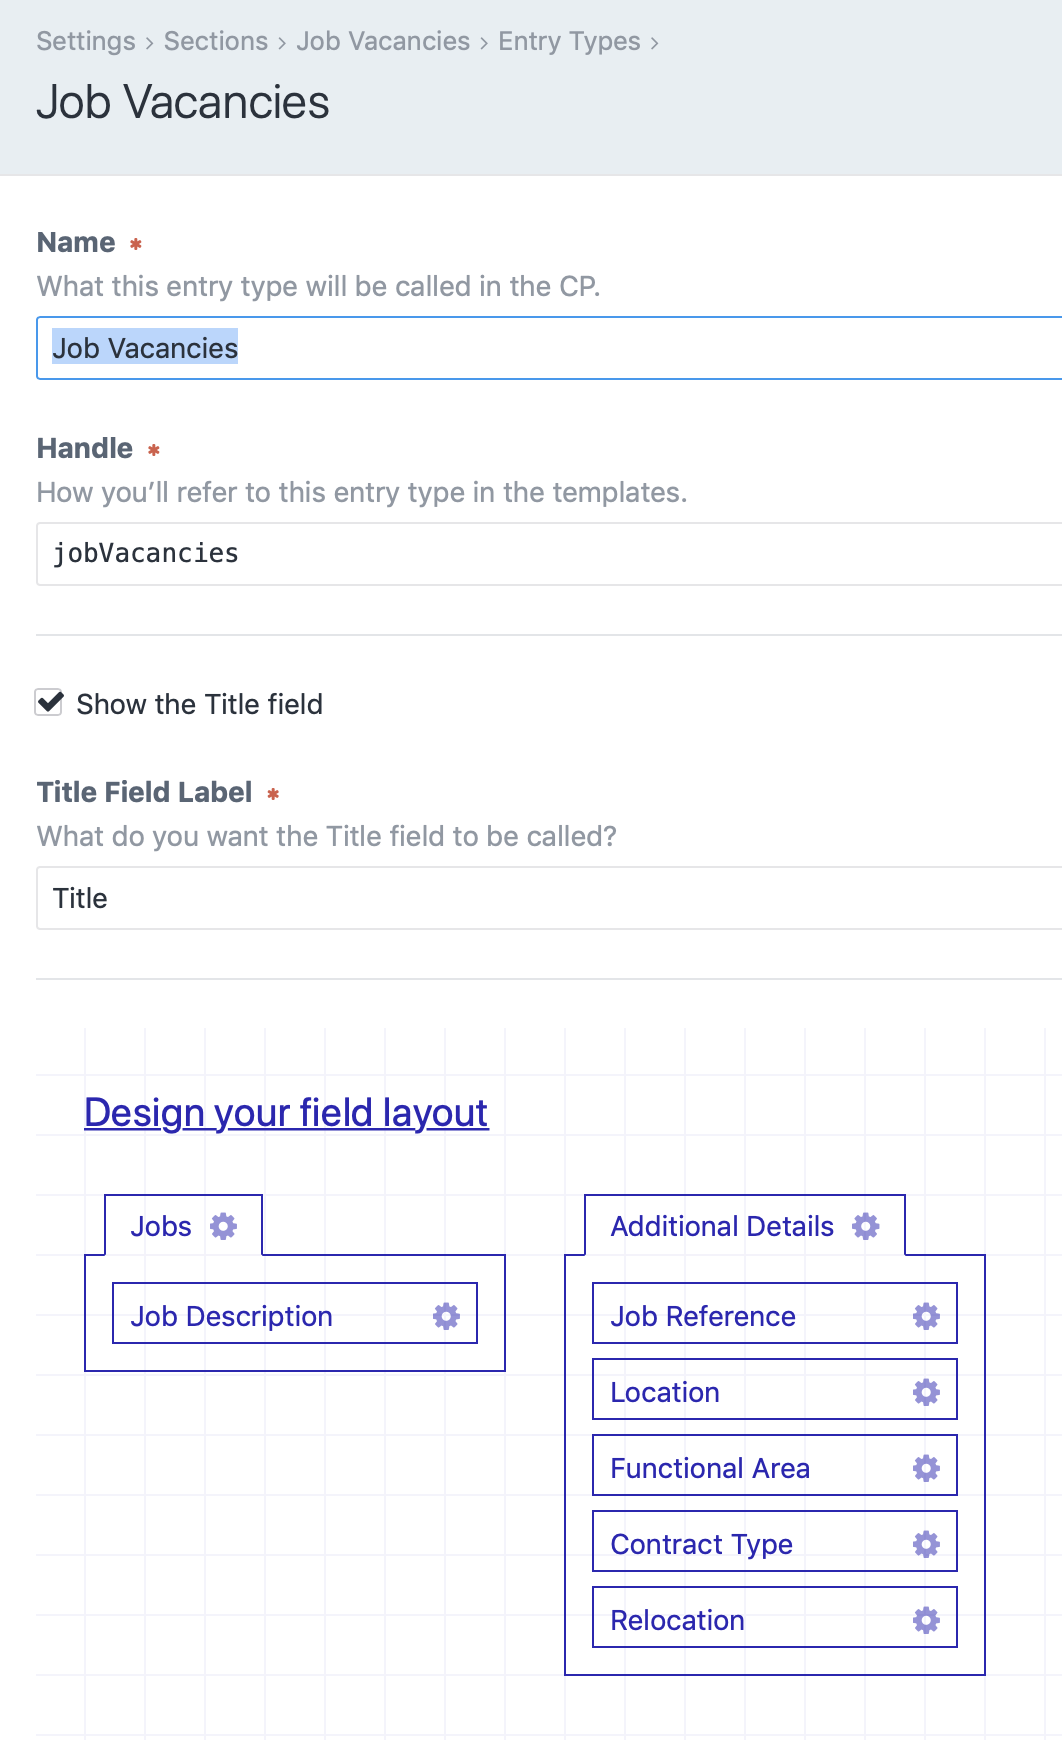1062x1740 pixels.
Task: Expand the breadcrumb chevron after Entry Types
Action: [657, 42]
